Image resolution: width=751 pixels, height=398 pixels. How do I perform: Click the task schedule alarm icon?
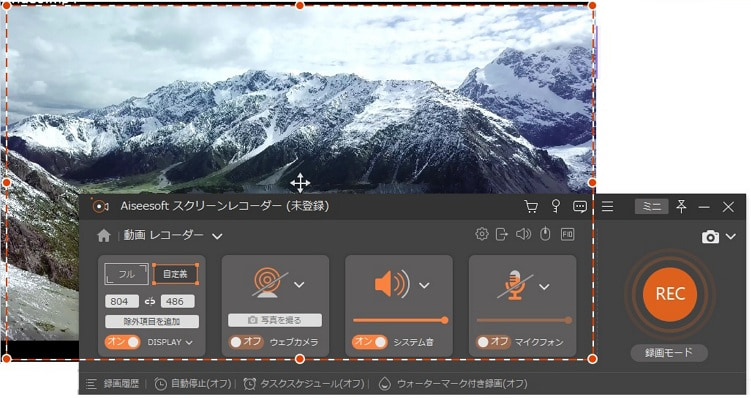tap(250, 384)
